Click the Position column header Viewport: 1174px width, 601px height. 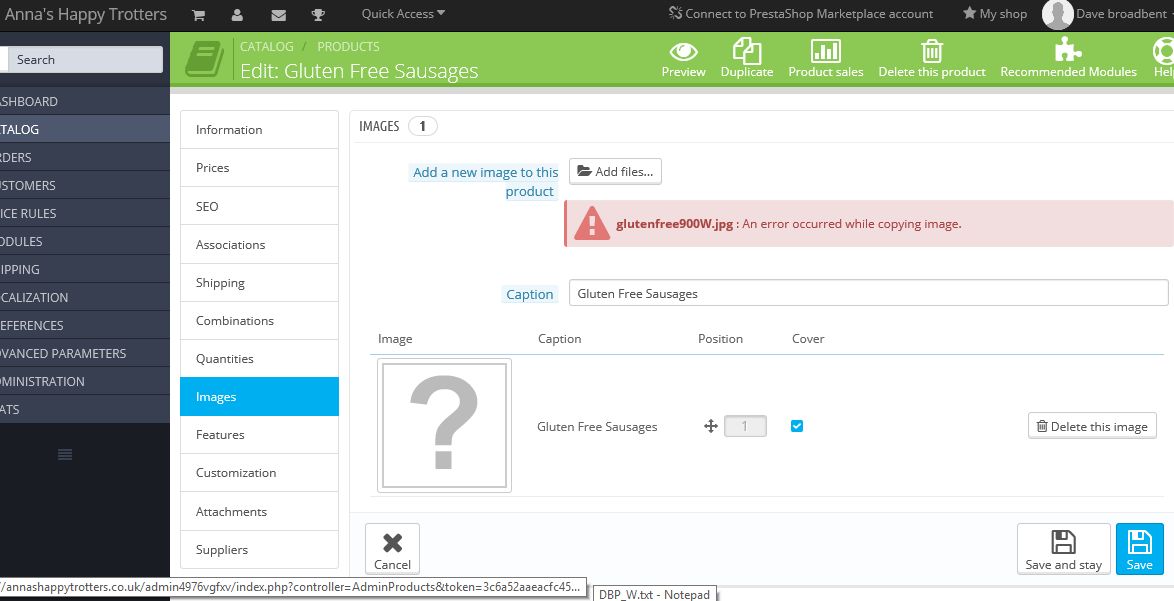(x=720, y=339)
